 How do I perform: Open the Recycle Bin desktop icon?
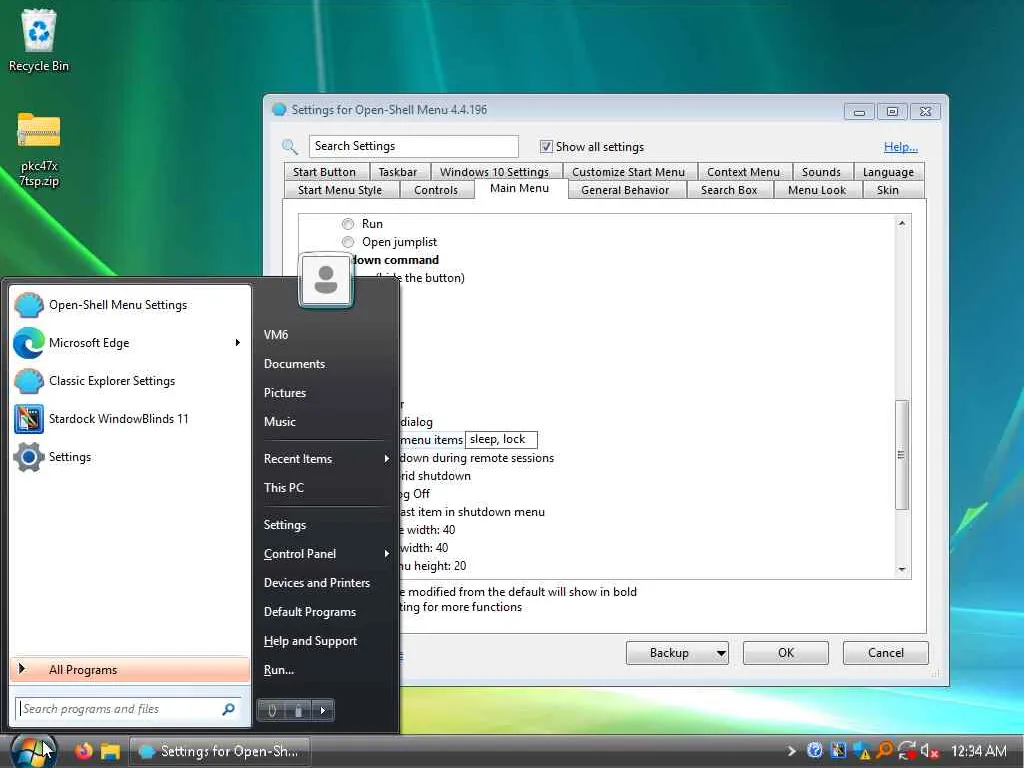click(39, 40)
